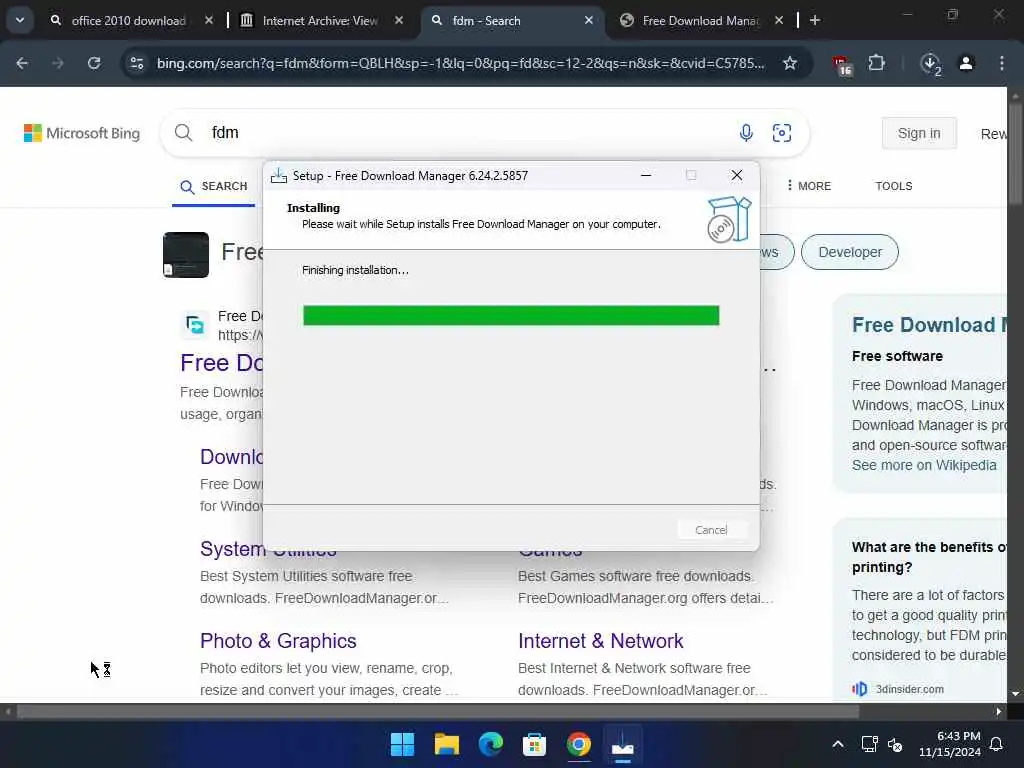Open File Explorer from taskbar
Screen dimensions: 1024x768
tap(447, 744)
